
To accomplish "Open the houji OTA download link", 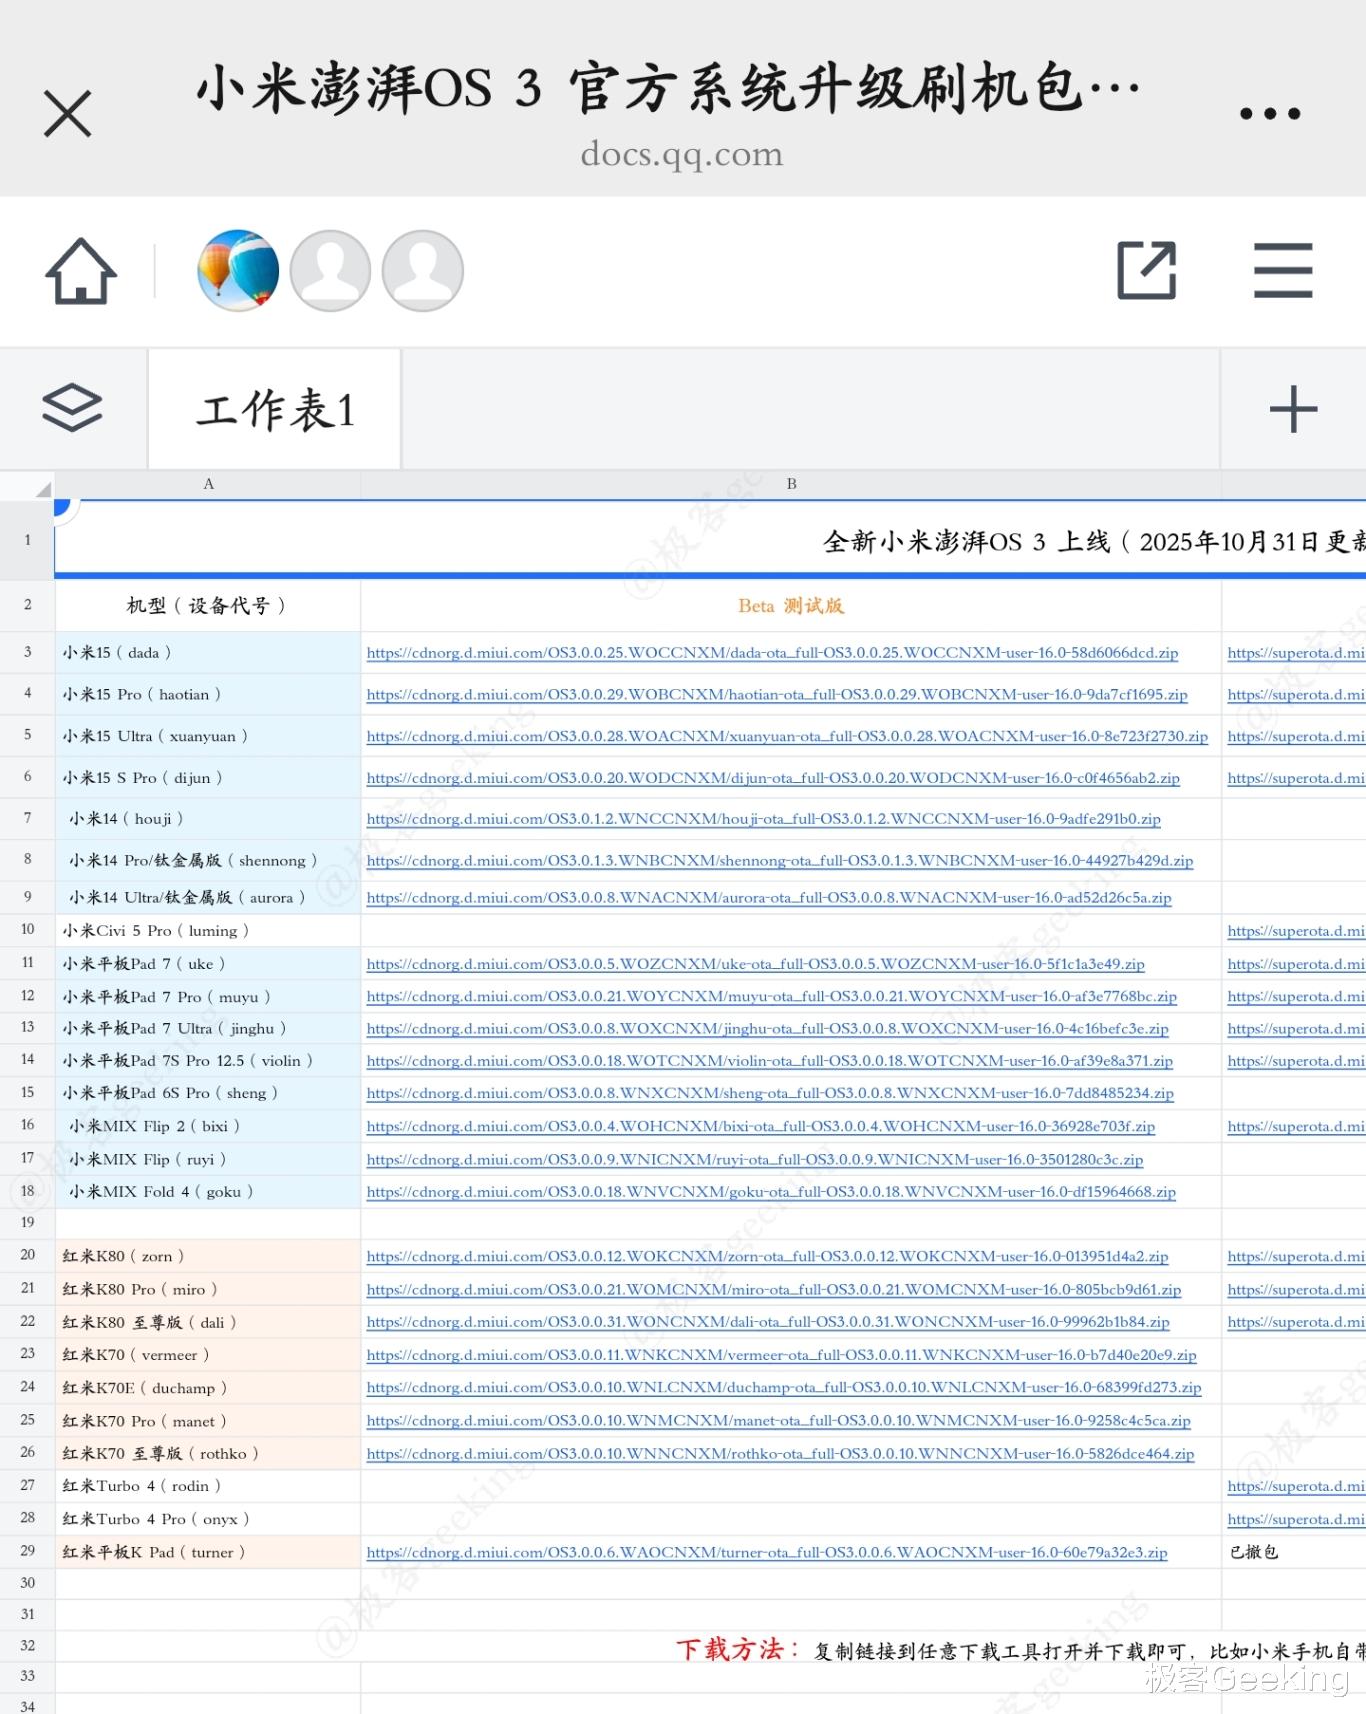I will (763, 819).
